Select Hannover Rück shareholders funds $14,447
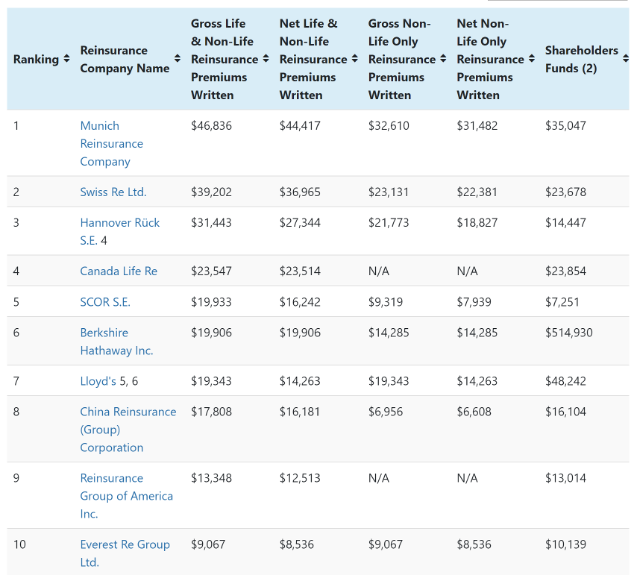The width and height of the screenshot is (634, 576). tap(565, 223)
